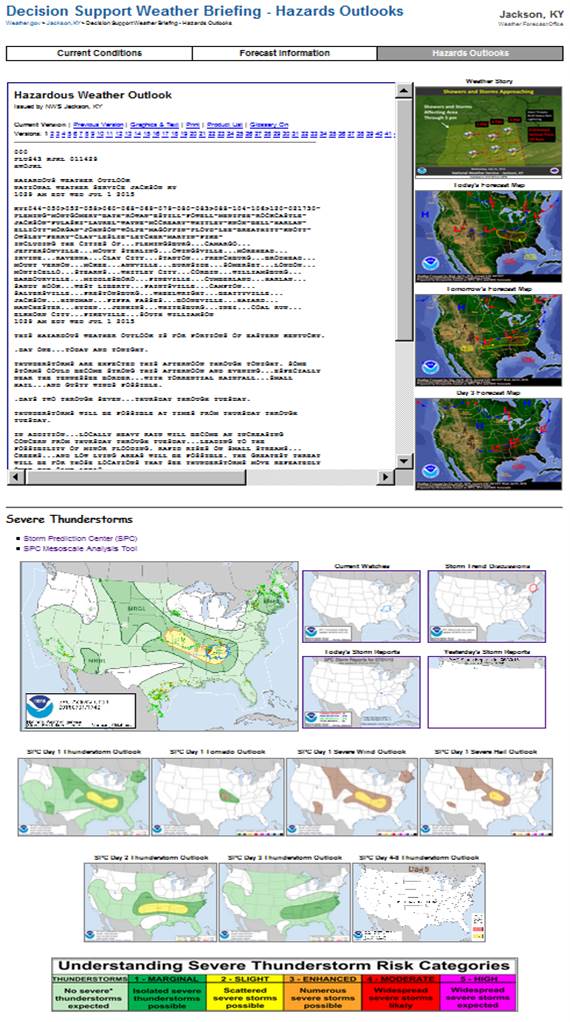Open the SPC Mesoscale Analysis Tool link
570x1022 pixels.
(x=80, y=549)
